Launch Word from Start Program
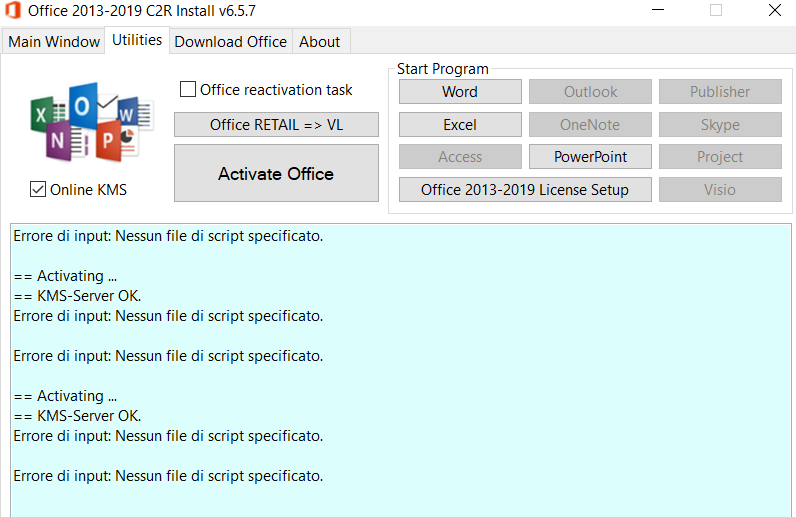796x517 pixels. click(x=460, y=91)
